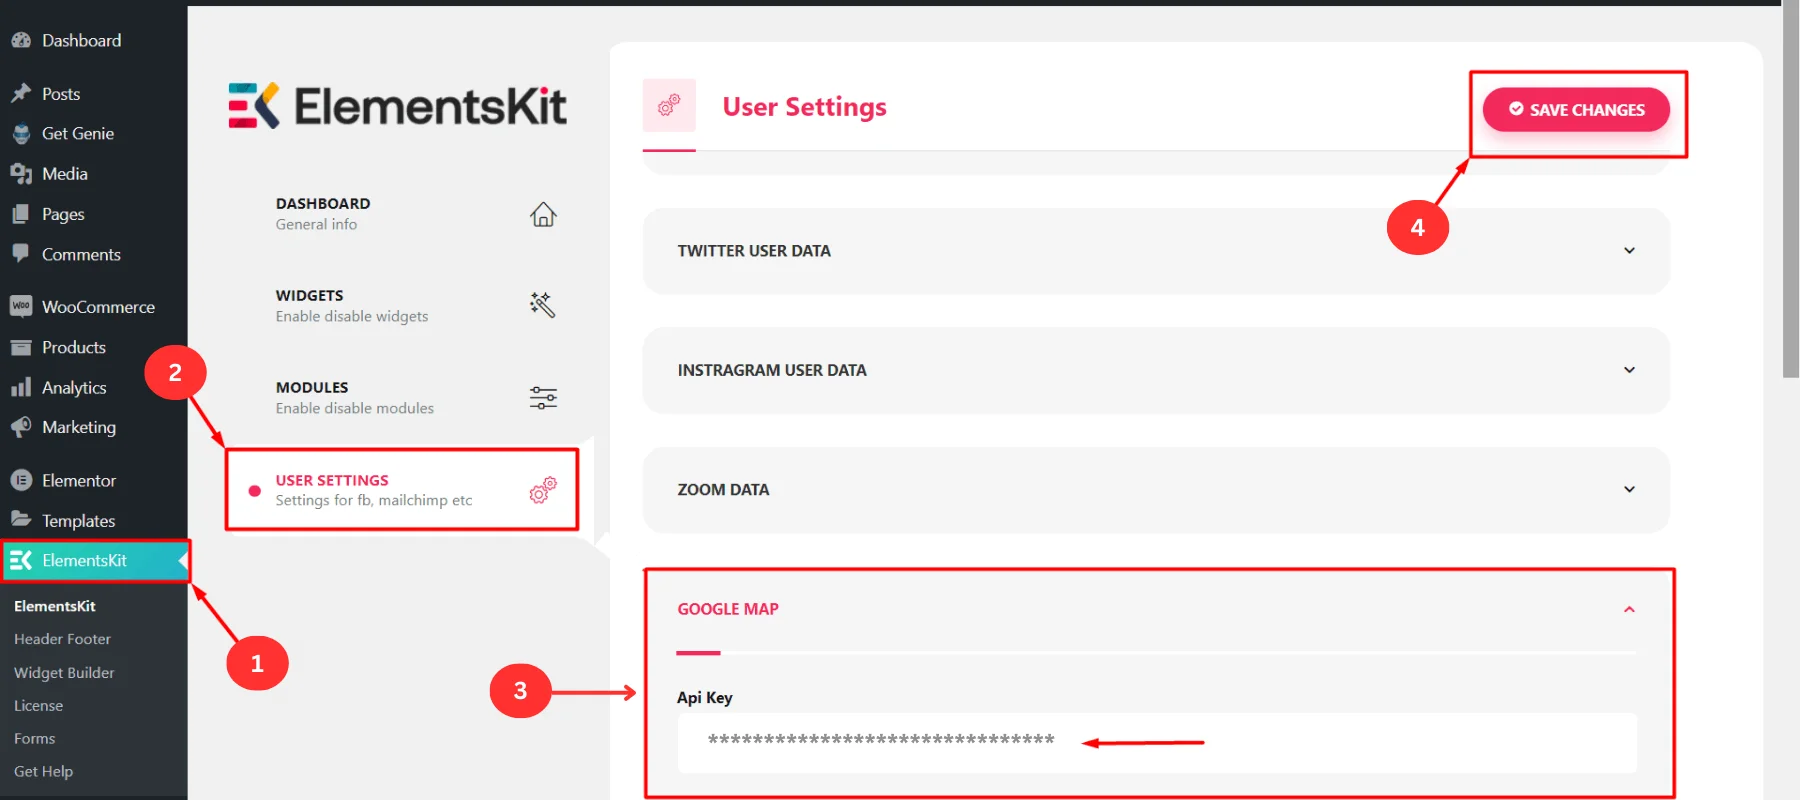Click the INSTRAGRAM USER DATA title
1800x800 pixels.
772,370
